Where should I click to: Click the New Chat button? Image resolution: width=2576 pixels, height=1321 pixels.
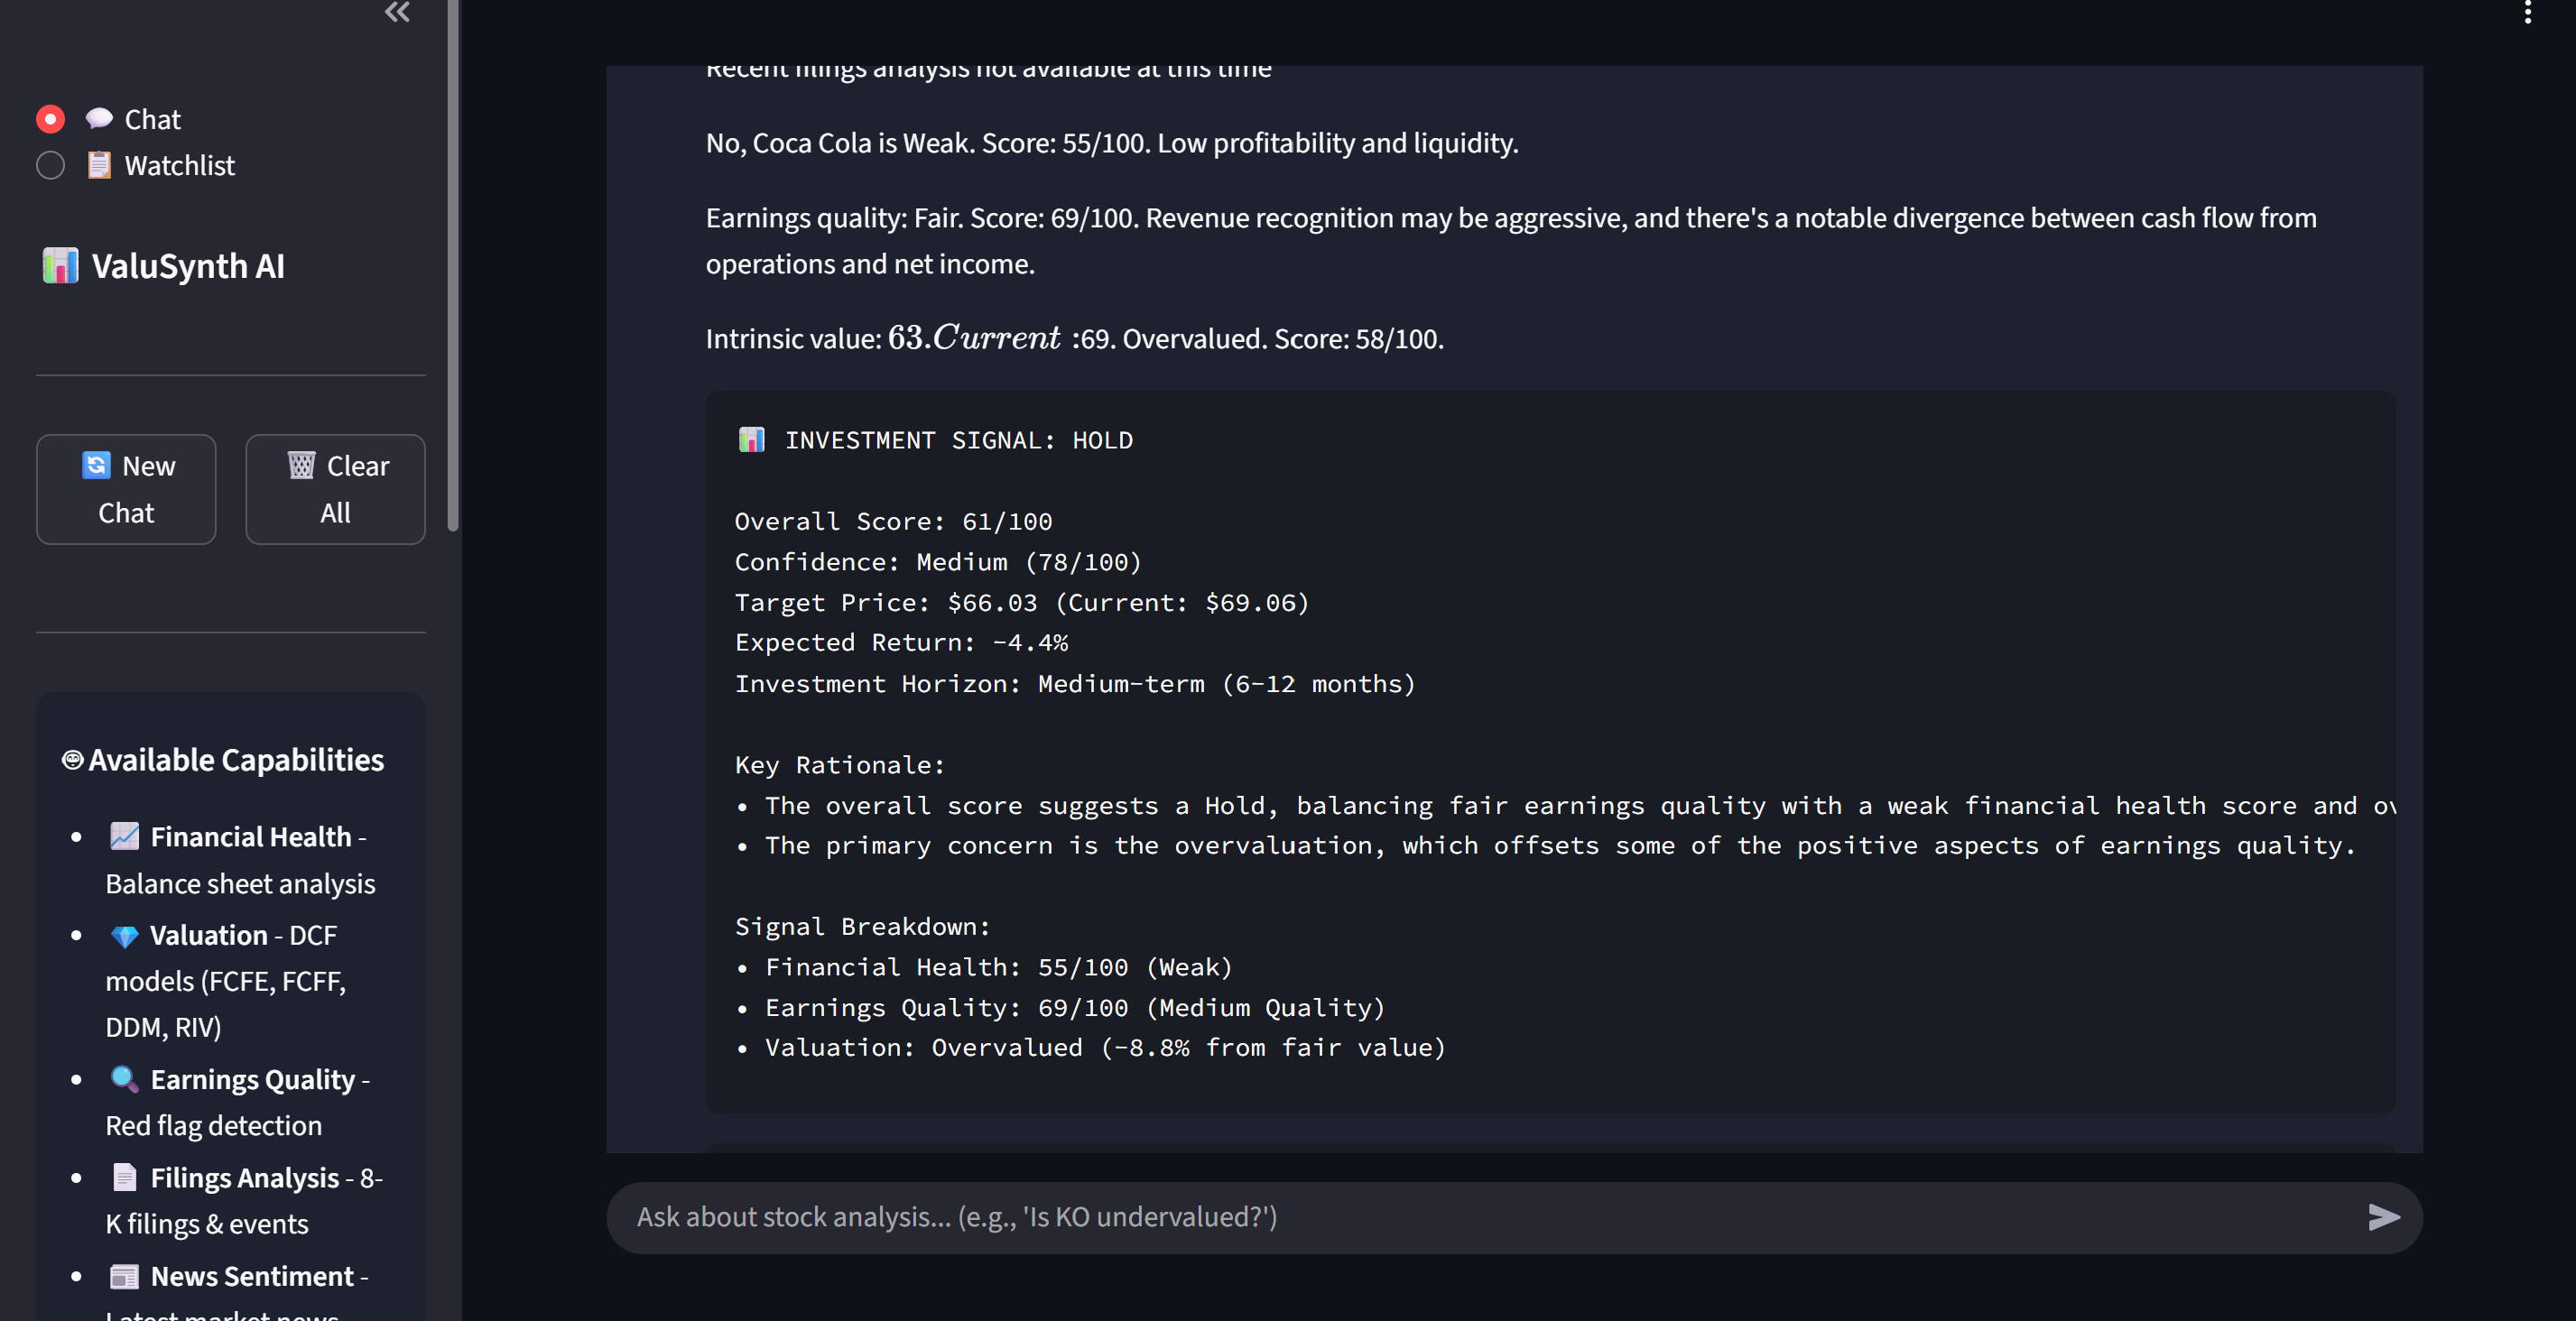[x=126, y=489]
